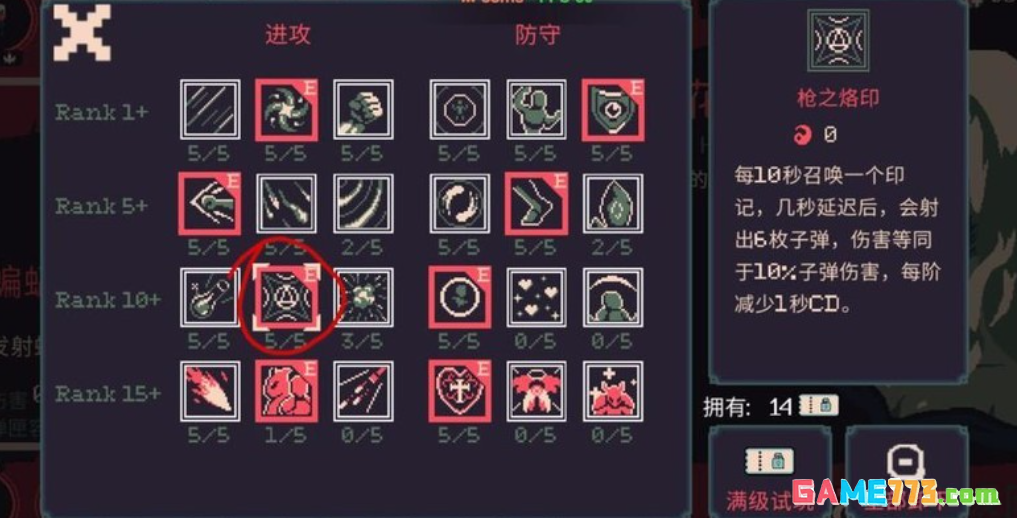Select the leaf flame rune at 2/5

coord(613,203)
